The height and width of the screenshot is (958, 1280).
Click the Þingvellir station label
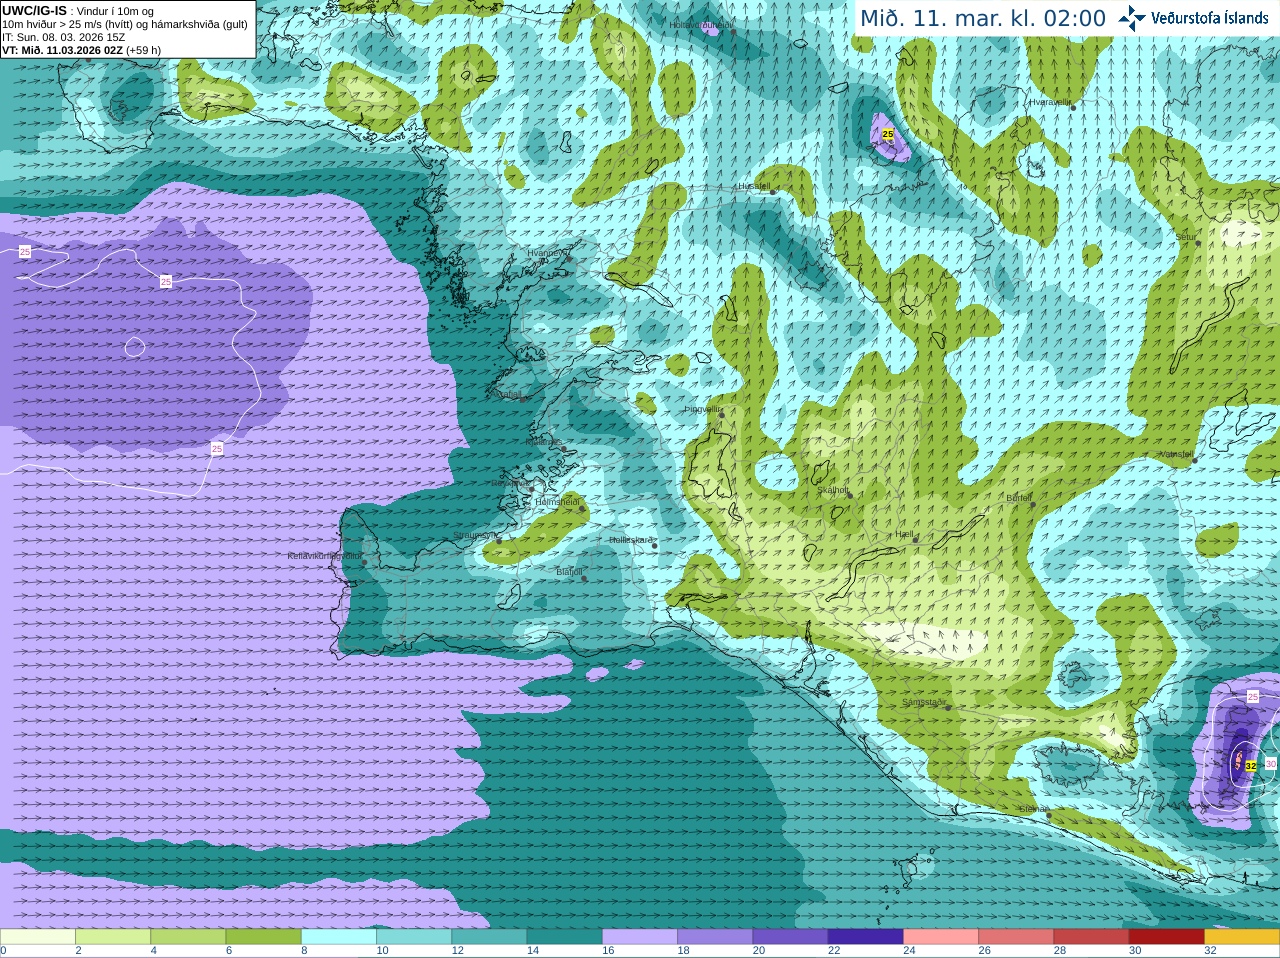click(702, 409)
